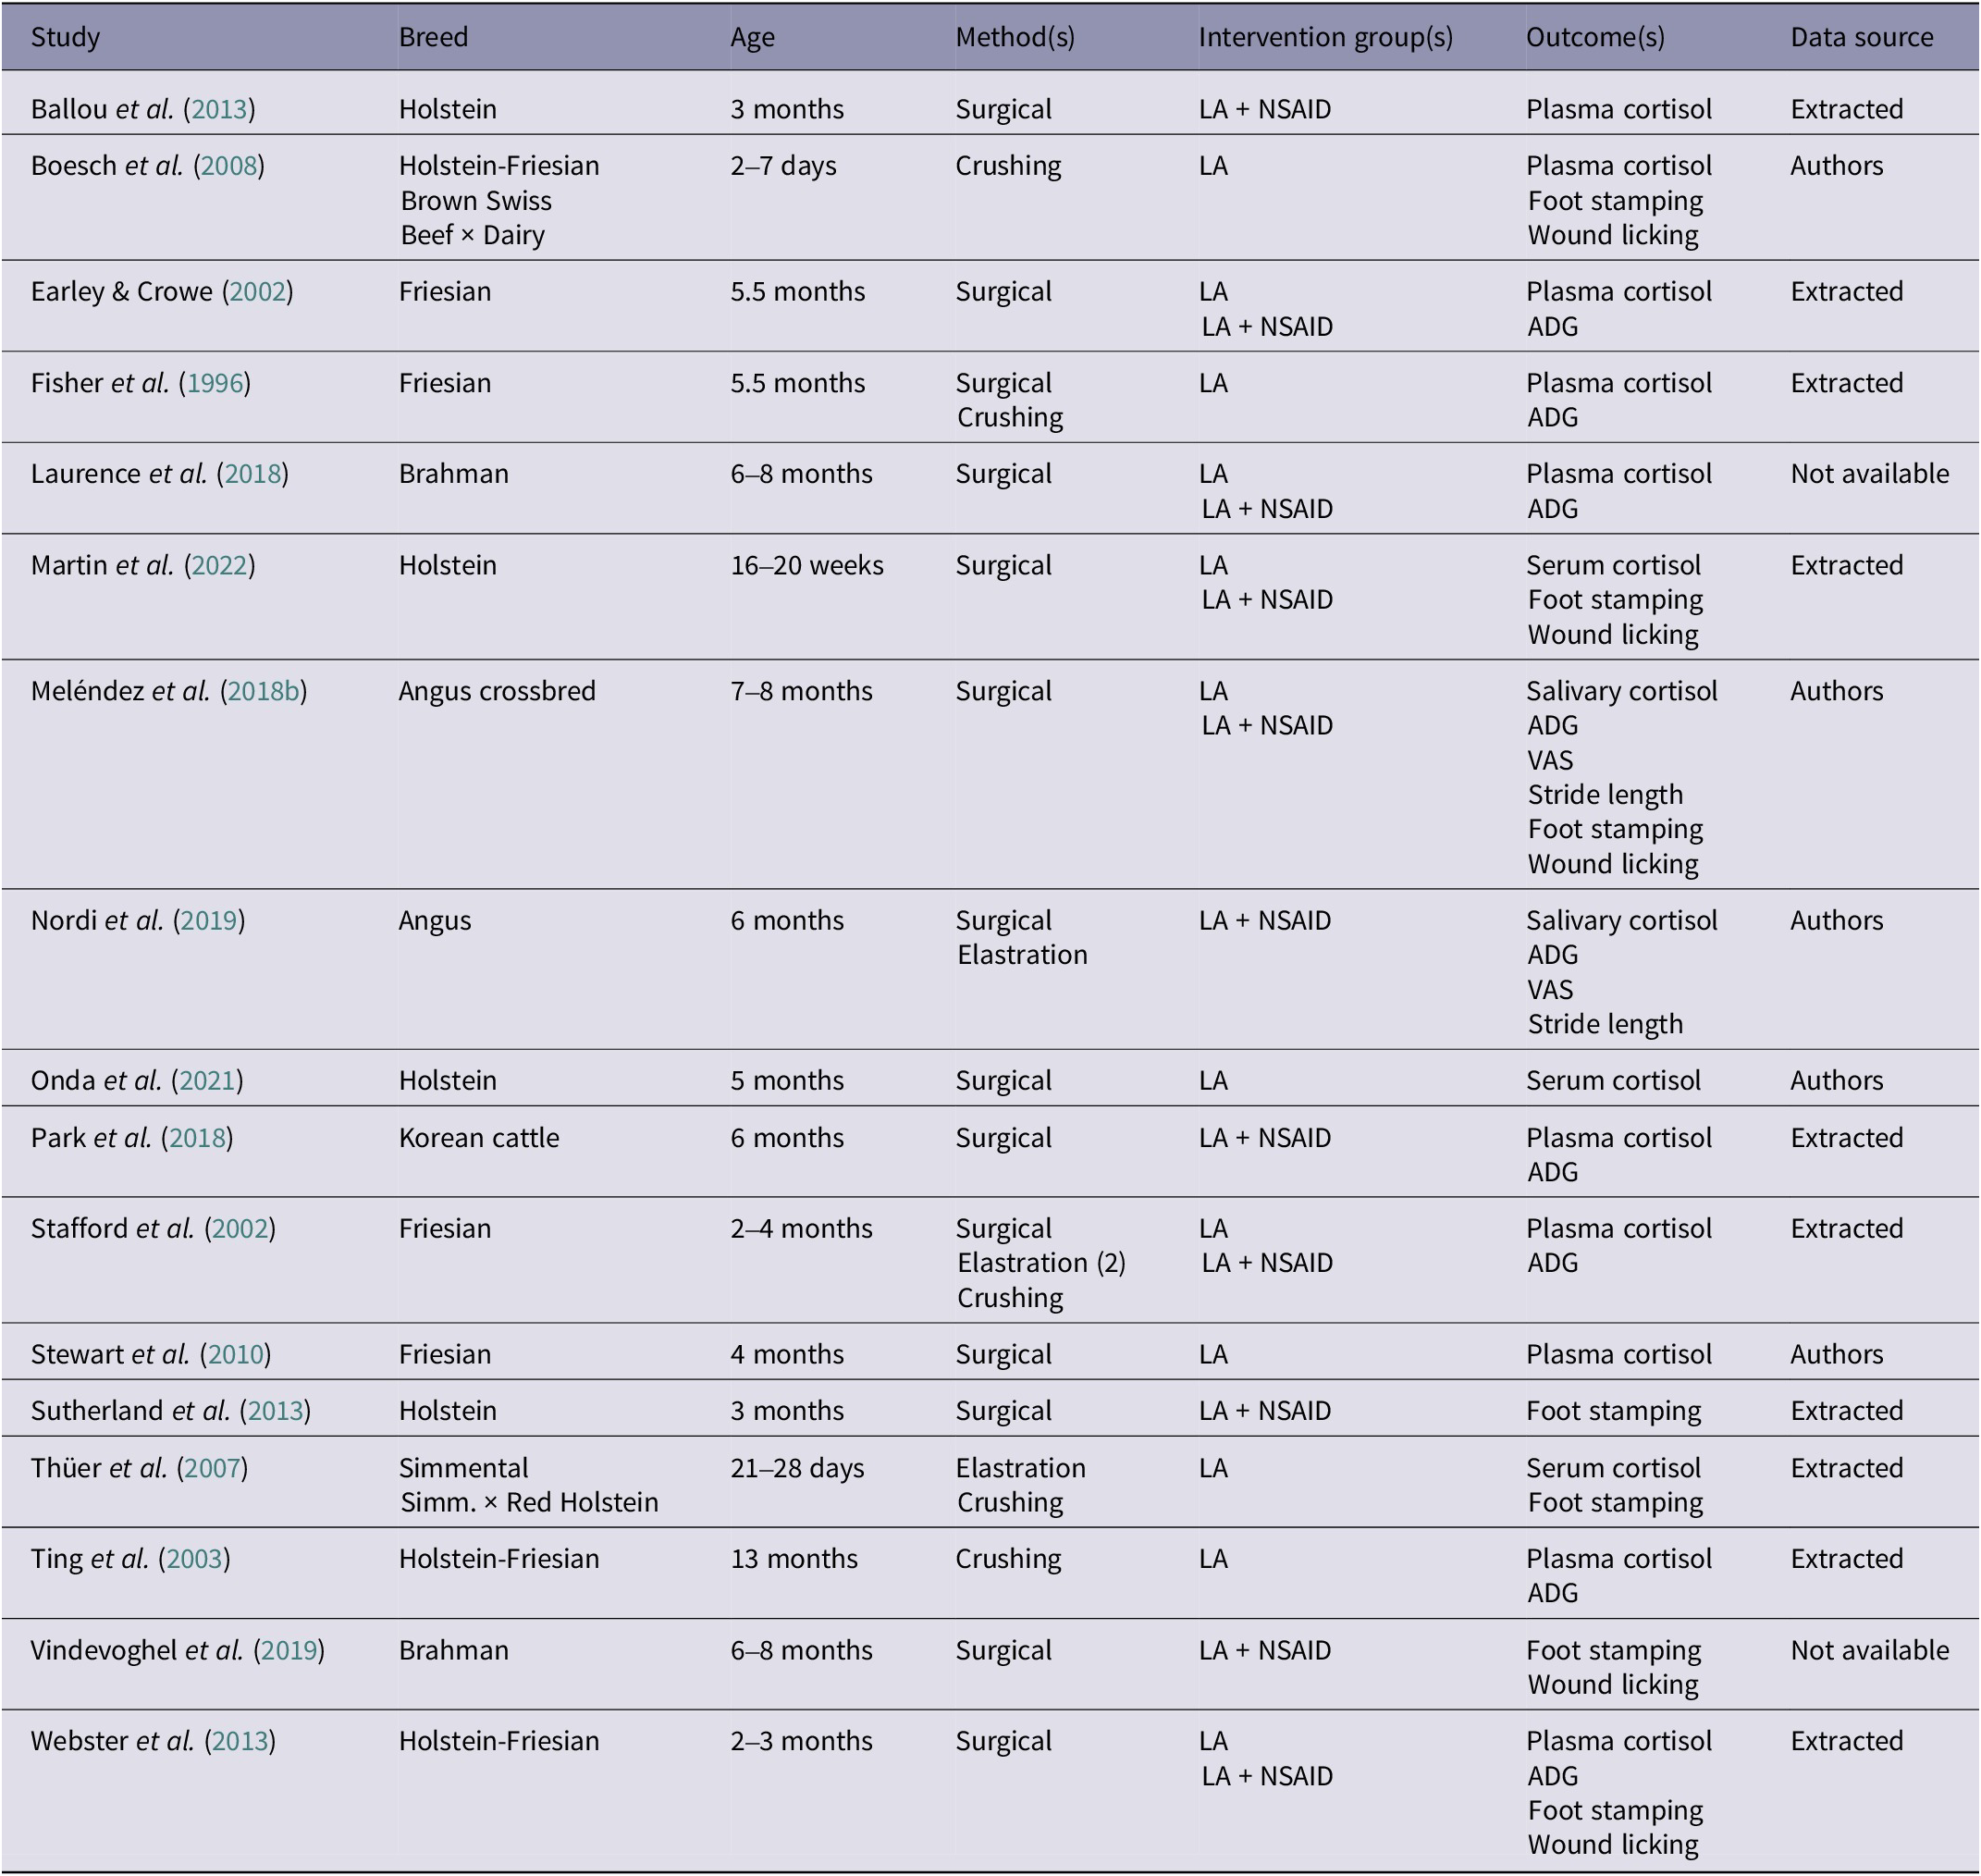Select the 16–20 weeks age cell
Screen dimensions: 1981x1876
pos(807,565)
